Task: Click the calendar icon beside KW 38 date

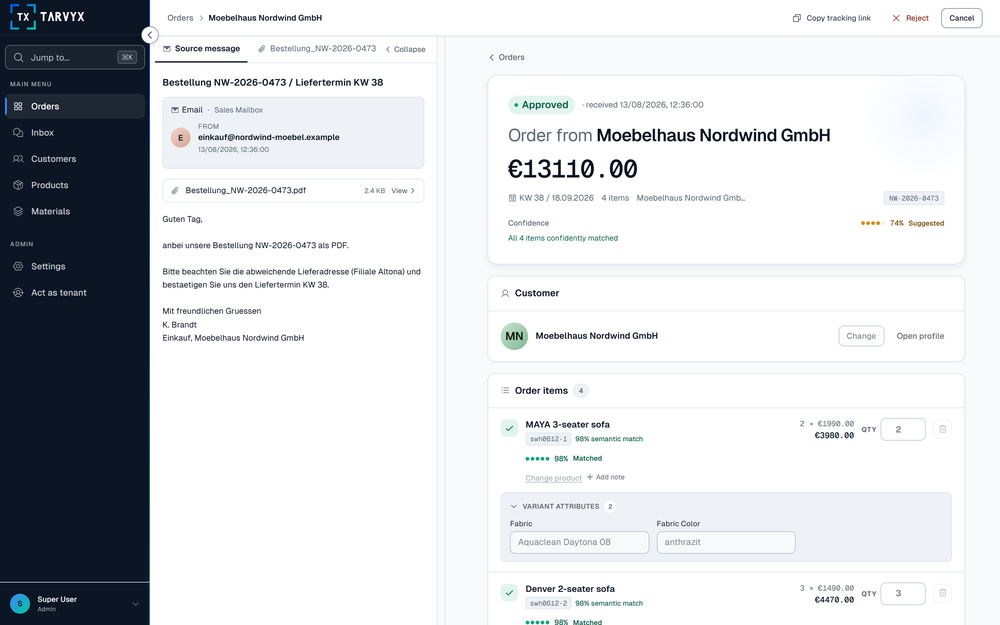Action: pyautogui.click(x=512, y=198)
